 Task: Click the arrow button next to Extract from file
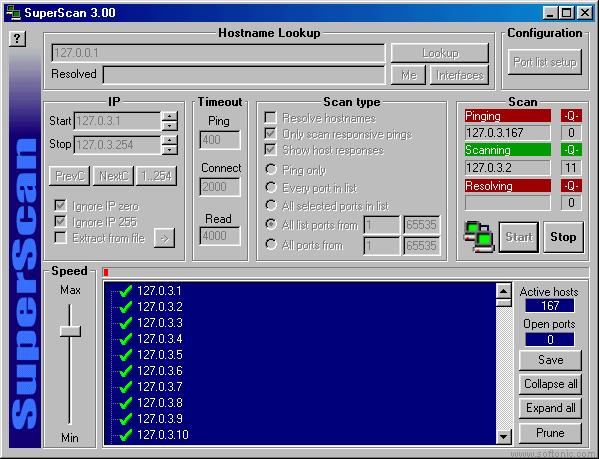tap(164, 238)
